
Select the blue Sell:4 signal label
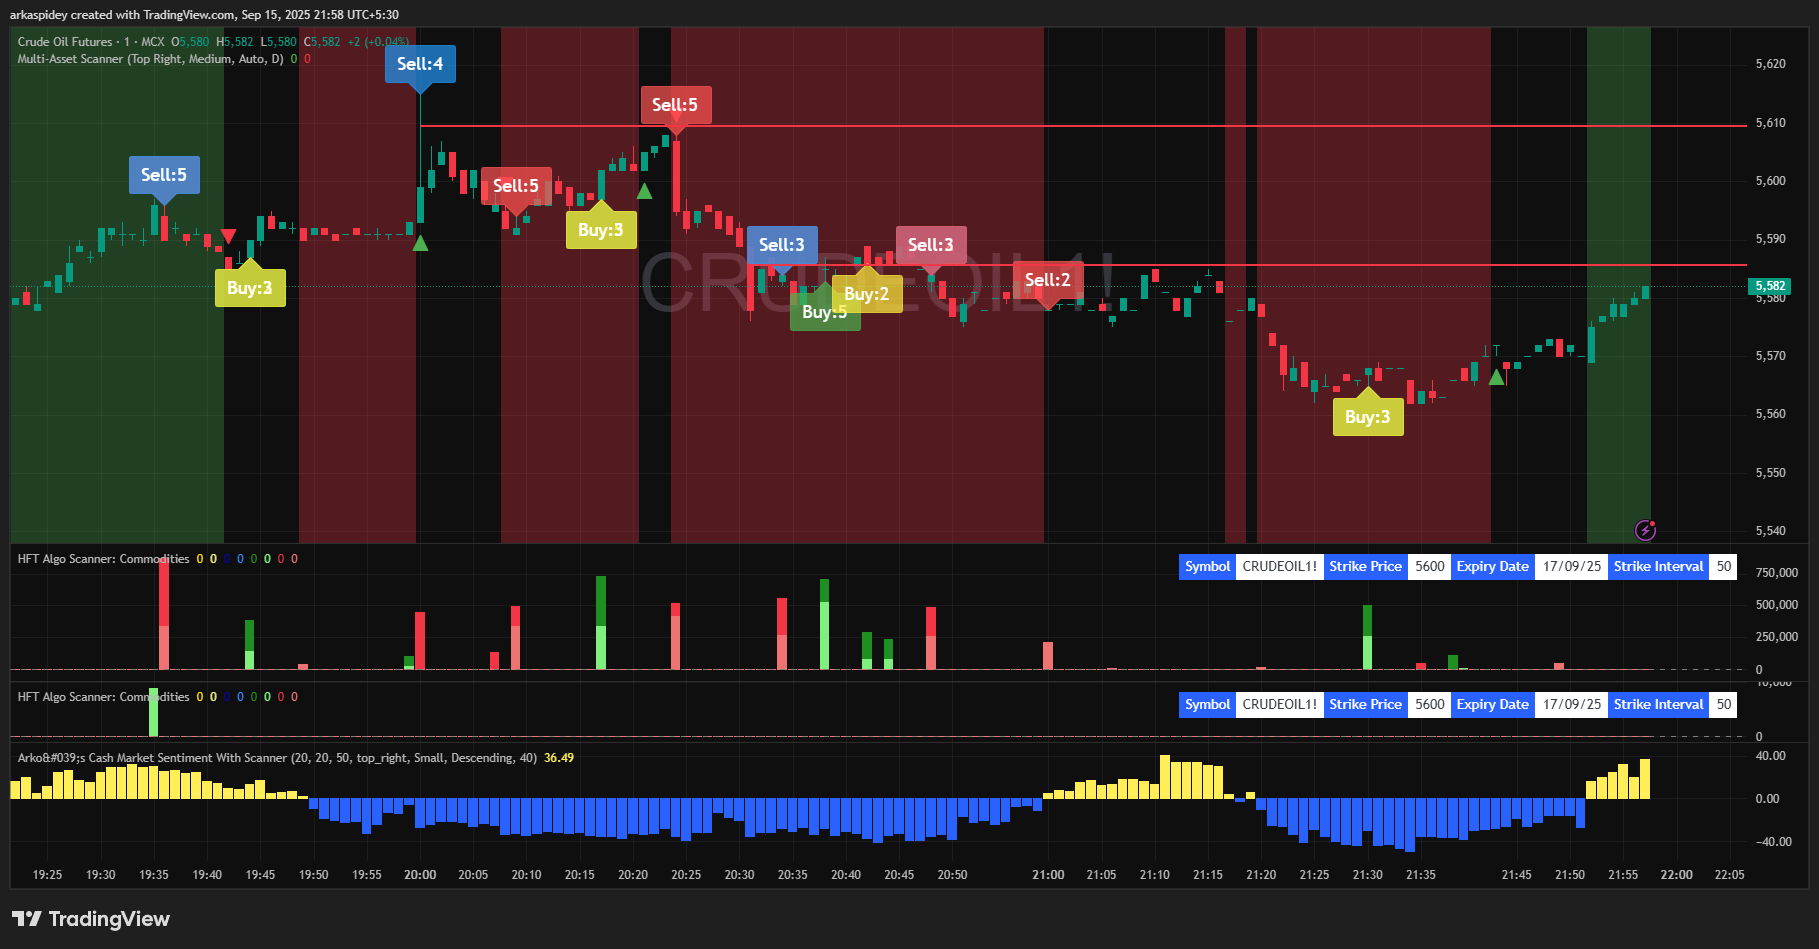[420, 64]
